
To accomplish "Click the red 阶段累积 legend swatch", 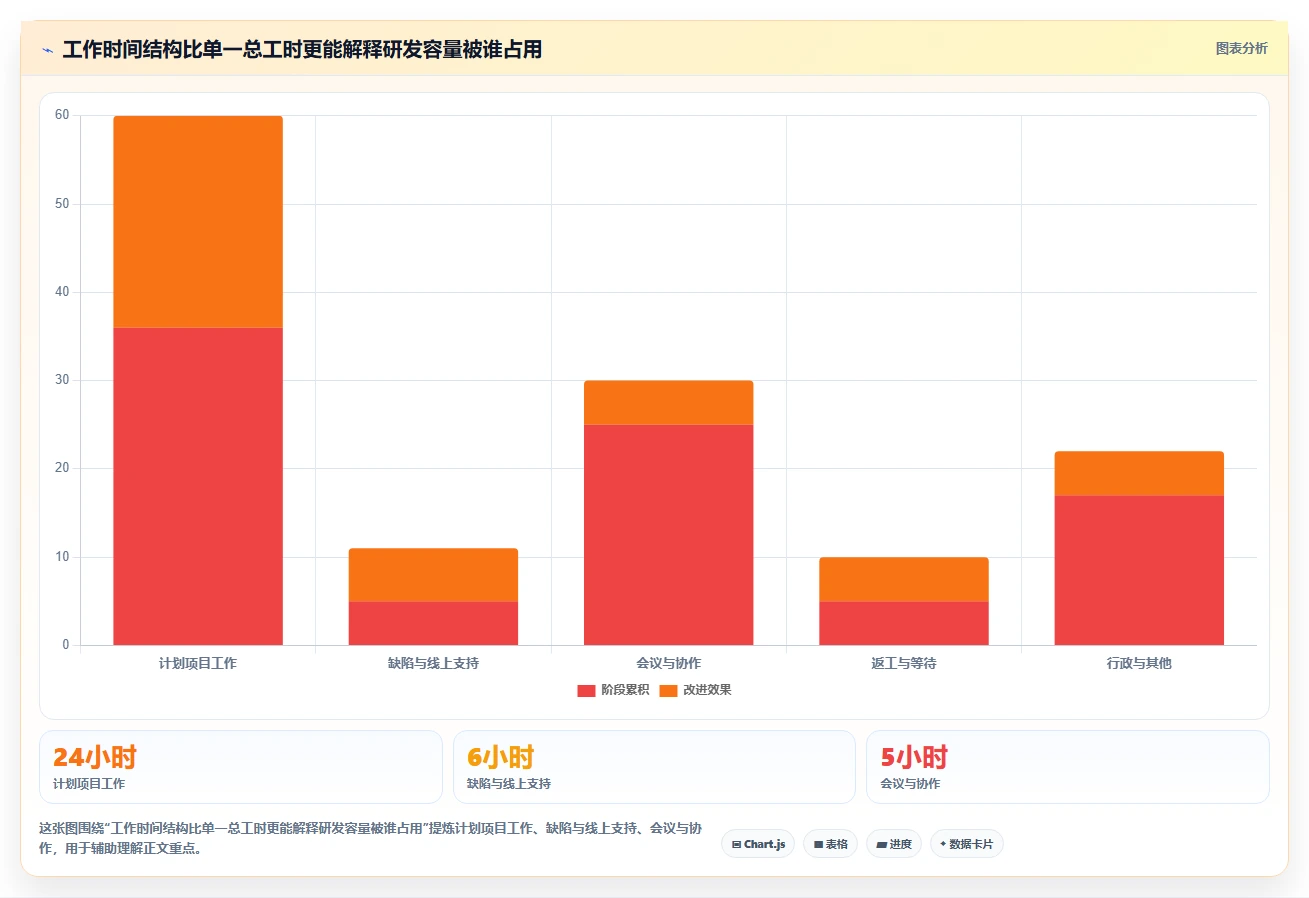I will point(586,690).
